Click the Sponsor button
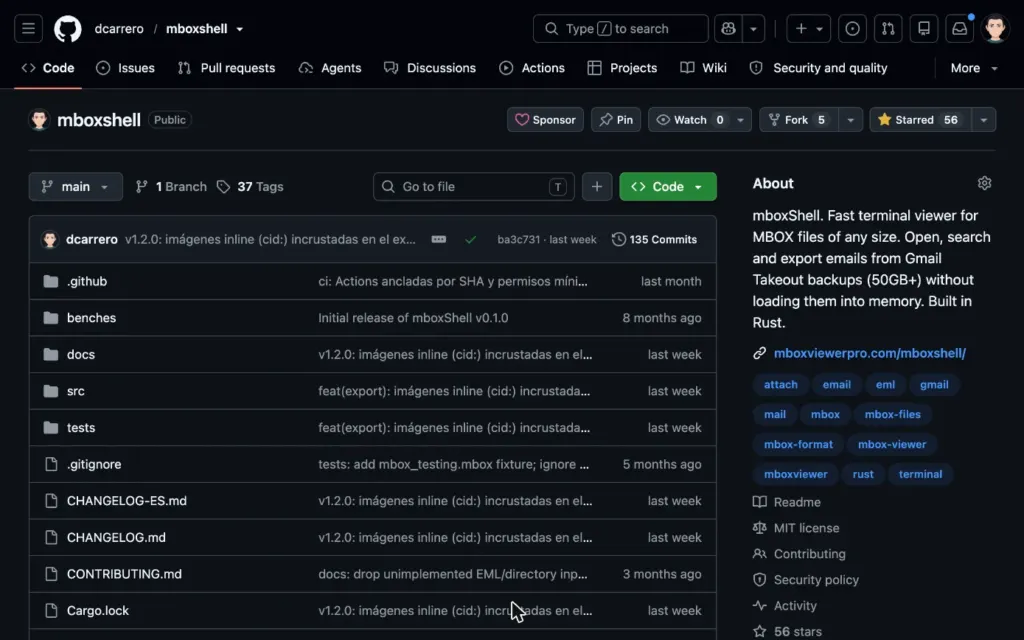This screenshot has height=640, width=1024. (x=545, y=120)
